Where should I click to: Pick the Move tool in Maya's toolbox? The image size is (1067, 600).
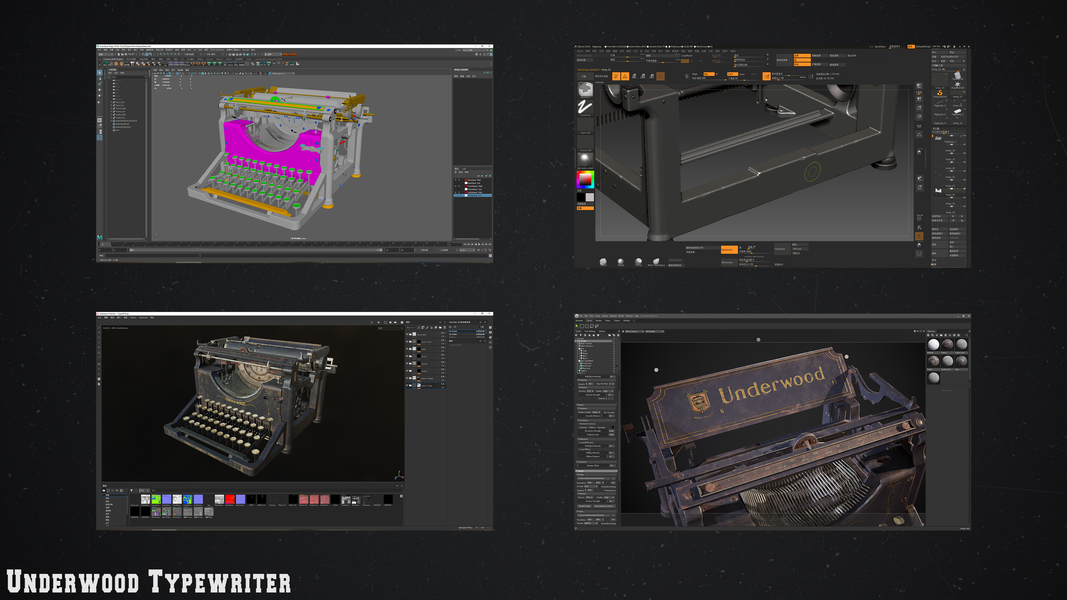tap(99, 90)
